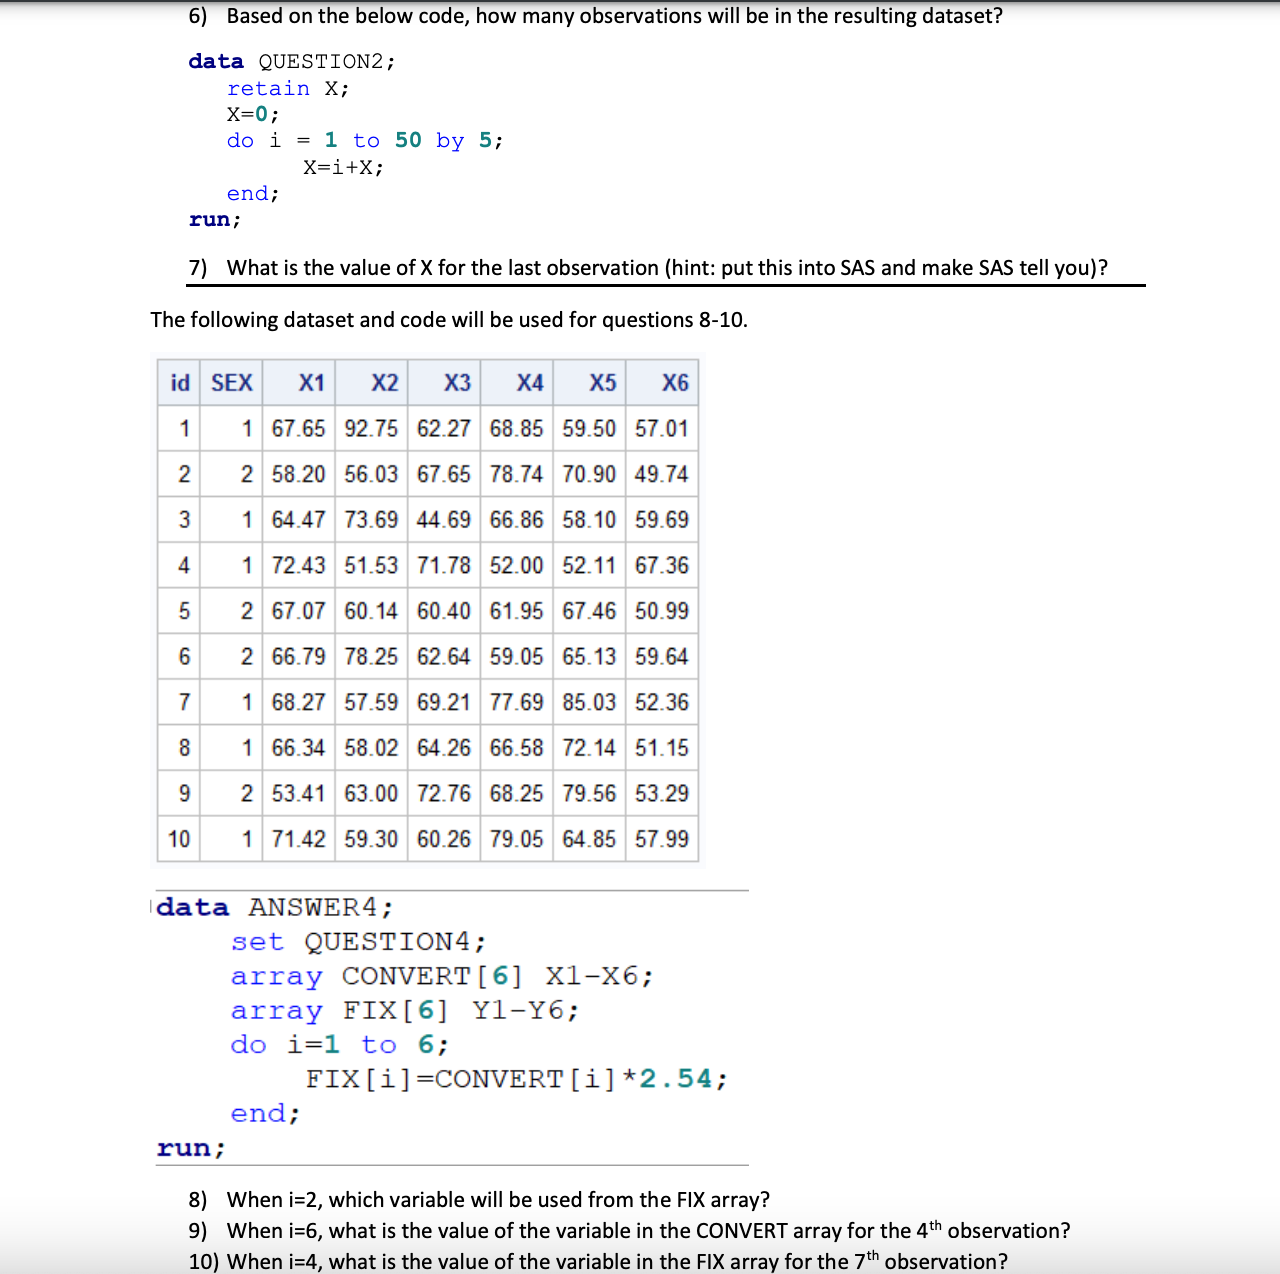Click the sentence introducing questions 8-10
The image size is (1280, 1274).
click(x=449, y=320)
